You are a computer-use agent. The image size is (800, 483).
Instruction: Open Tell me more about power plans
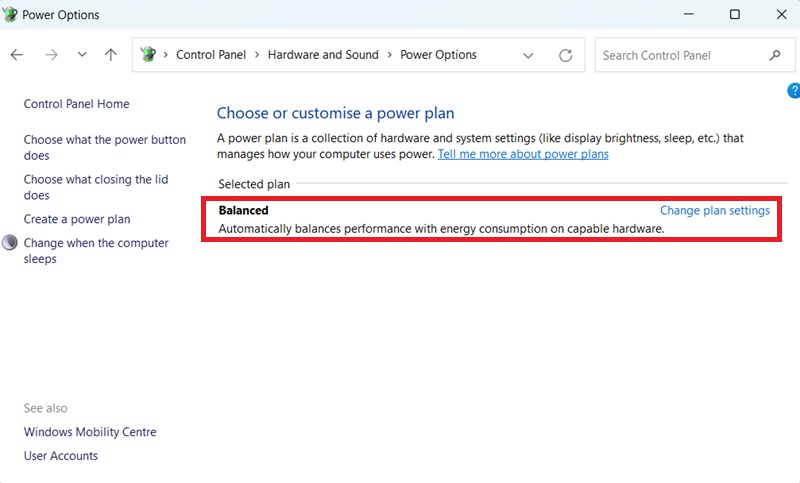coord(523,154)
